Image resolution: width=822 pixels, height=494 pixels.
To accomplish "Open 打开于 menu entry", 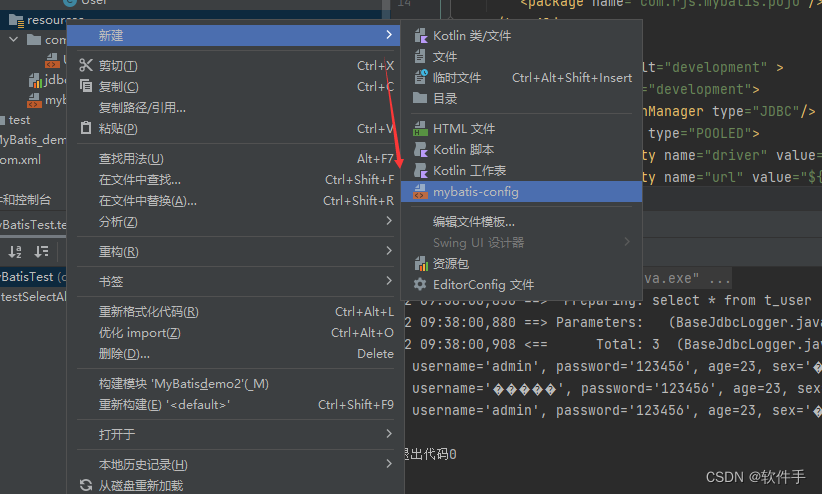I will [x=236, y=434].
